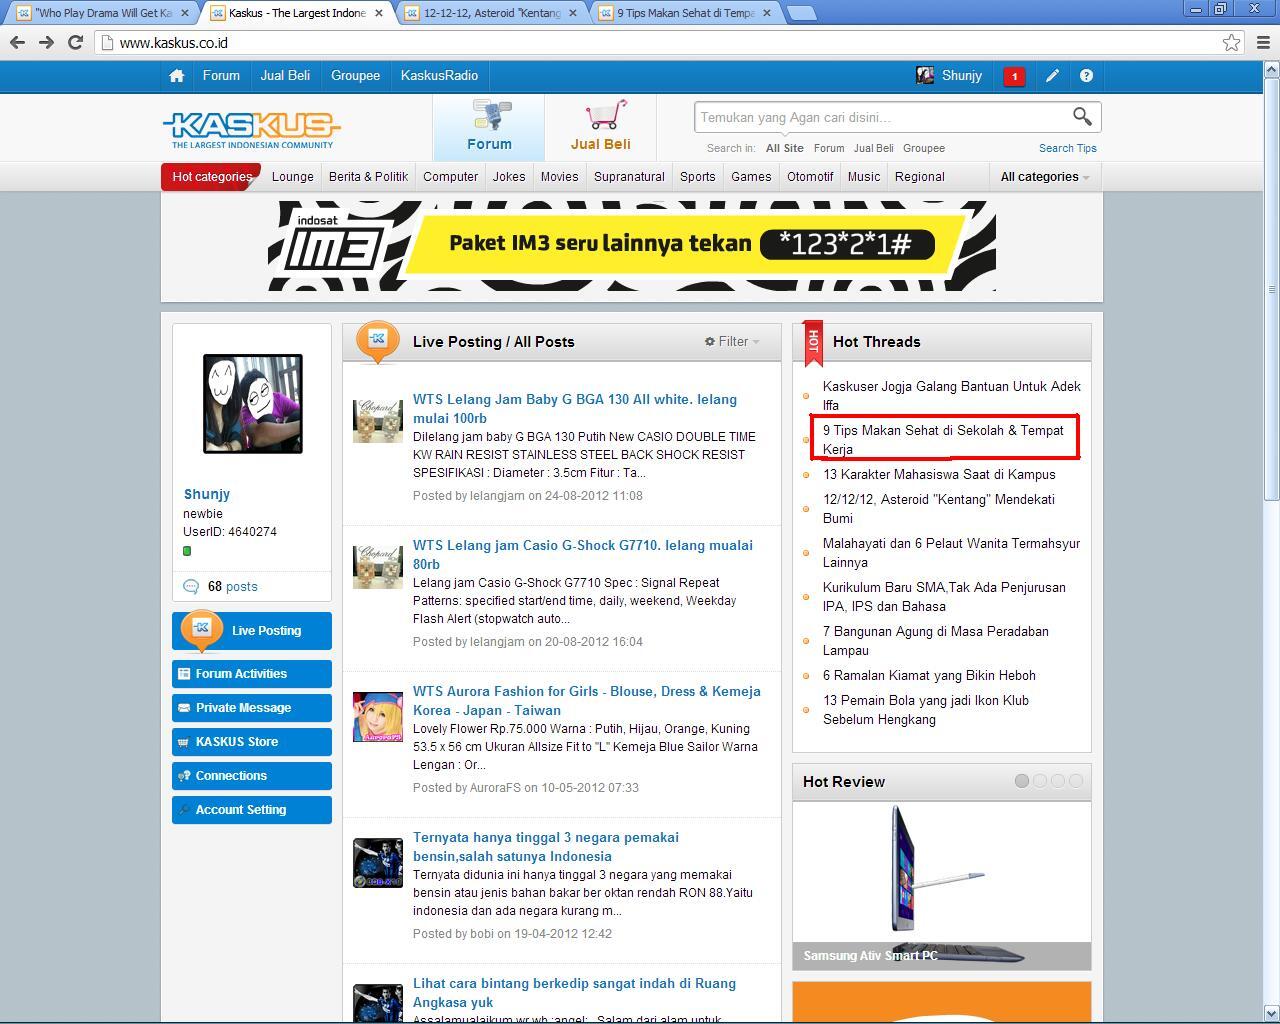Viewport: 1280px width, 1024px height.
Task: Select the Hot categories tab
Action: (211, 176)
